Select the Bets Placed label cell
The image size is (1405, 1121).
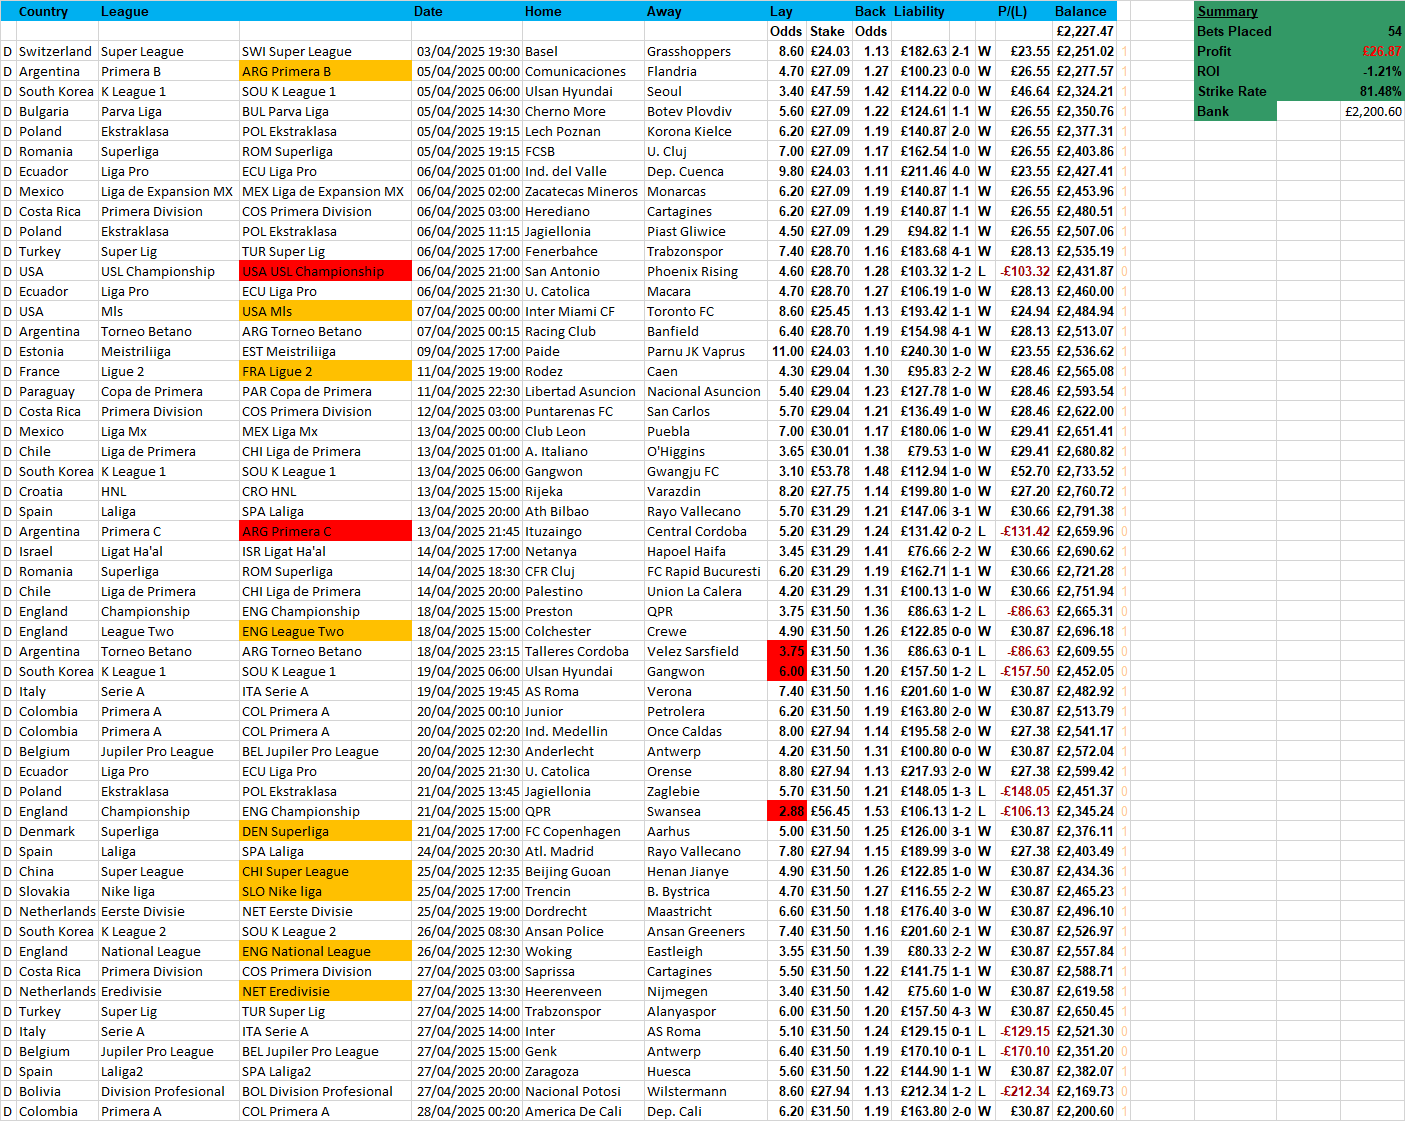tap(1234, 31)
